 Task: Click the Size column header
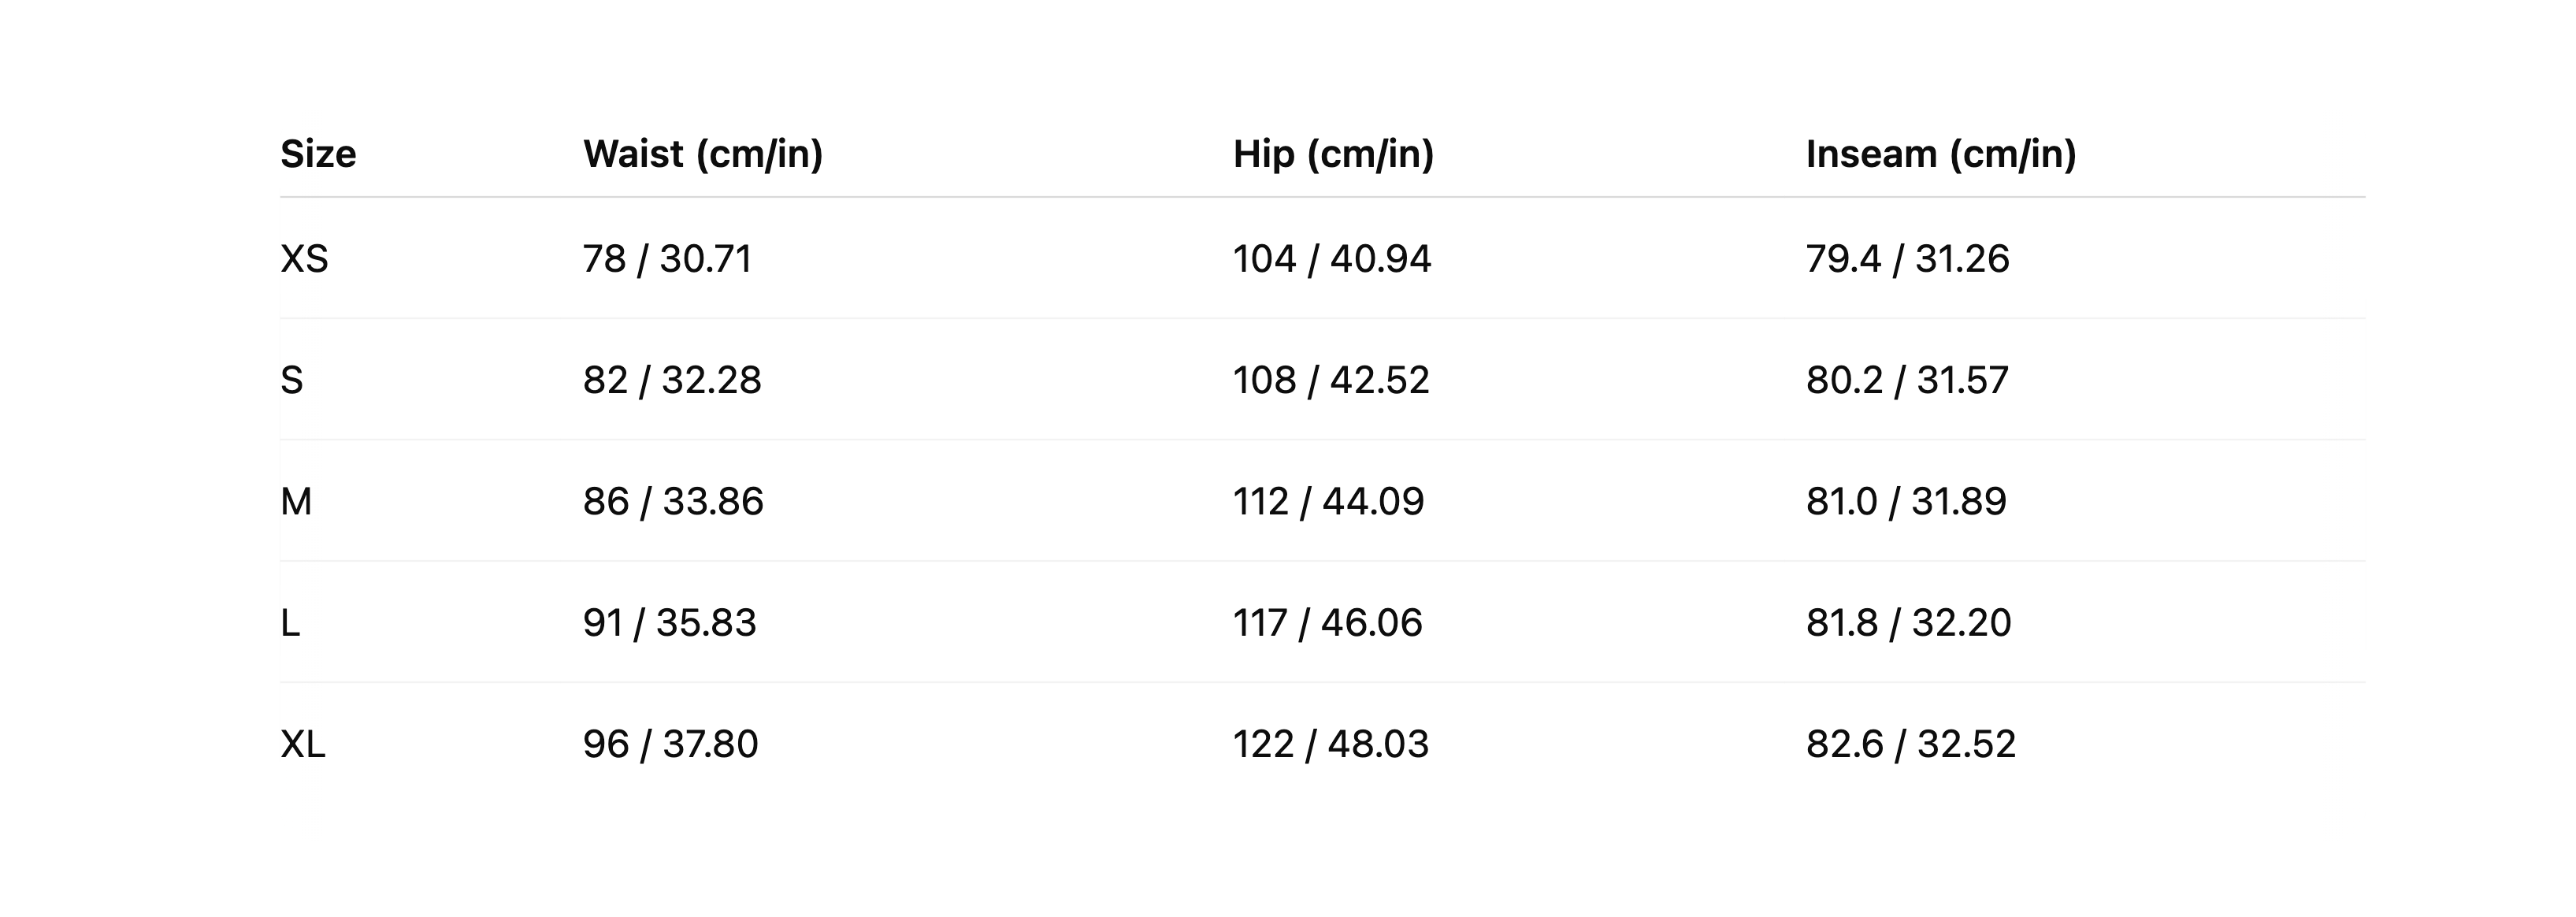tap(318, 154)
